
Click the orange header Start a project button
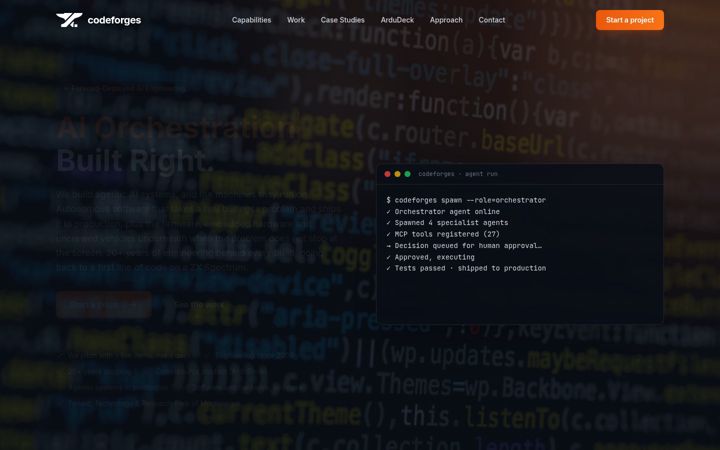tap(630, 20)
